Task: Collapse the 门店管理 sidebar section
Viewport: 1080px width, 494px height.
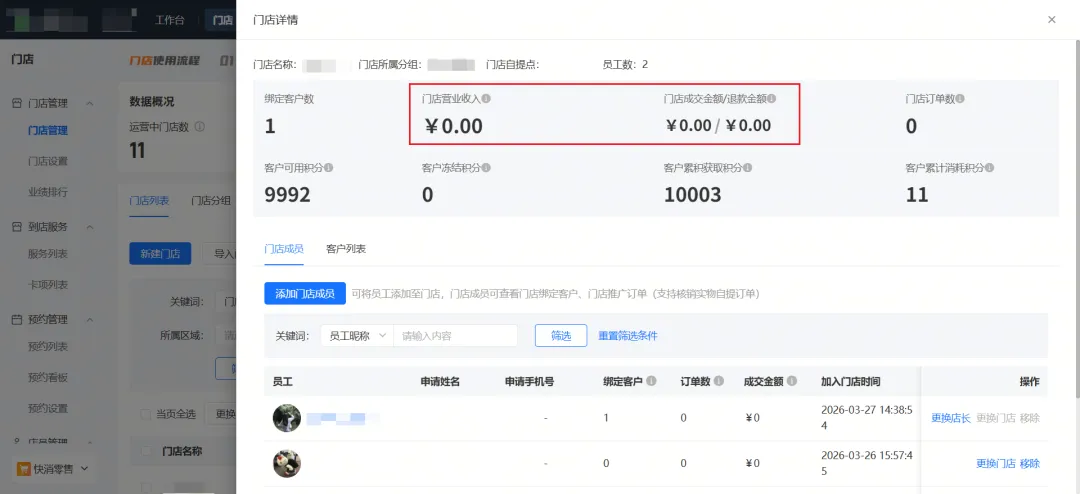Action: tap(89, 103)
